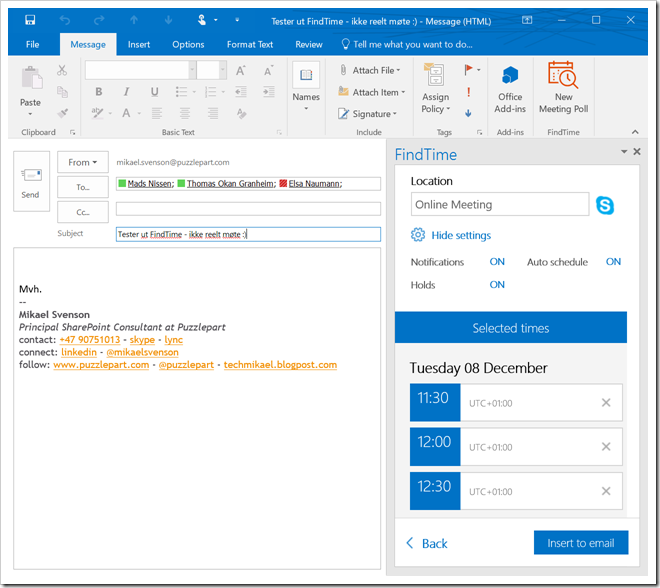Align text right in Basic Text

(x=213, y=113)
